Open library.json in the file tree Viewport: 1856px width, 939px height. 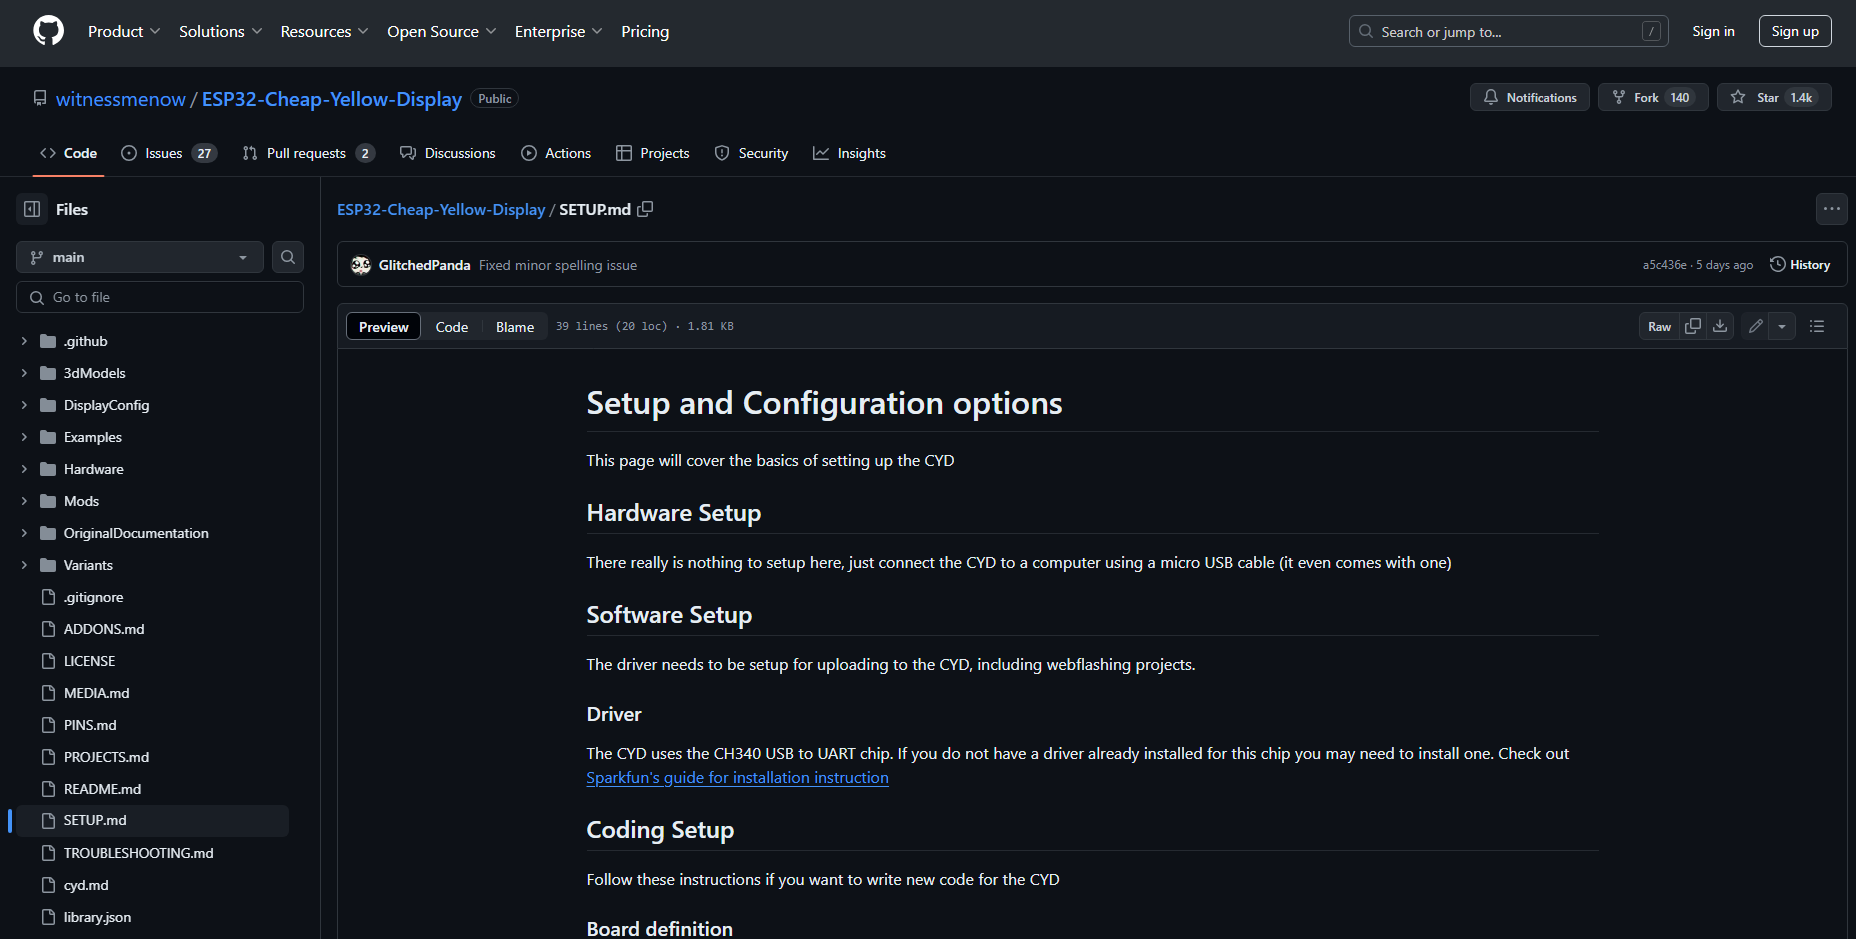click(x=97, y=917)
